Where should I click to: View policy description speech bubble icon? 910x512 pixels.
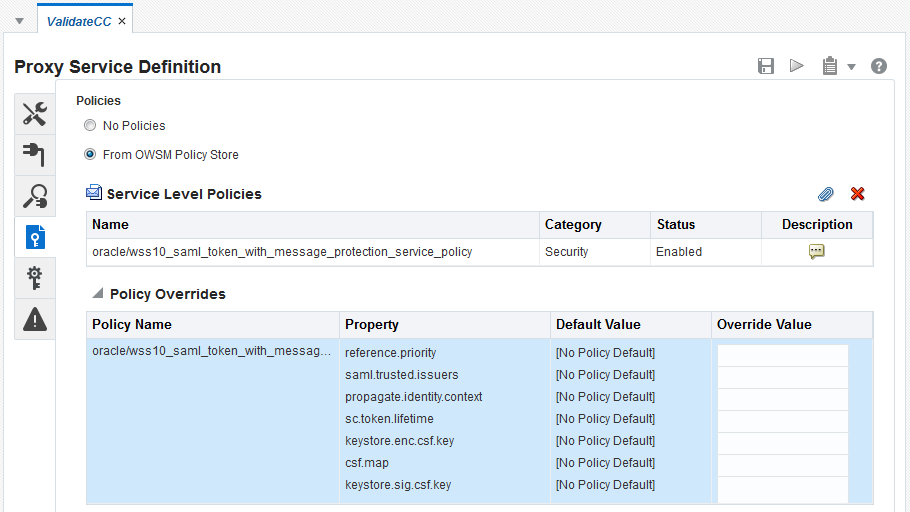(x=817, y=251)
